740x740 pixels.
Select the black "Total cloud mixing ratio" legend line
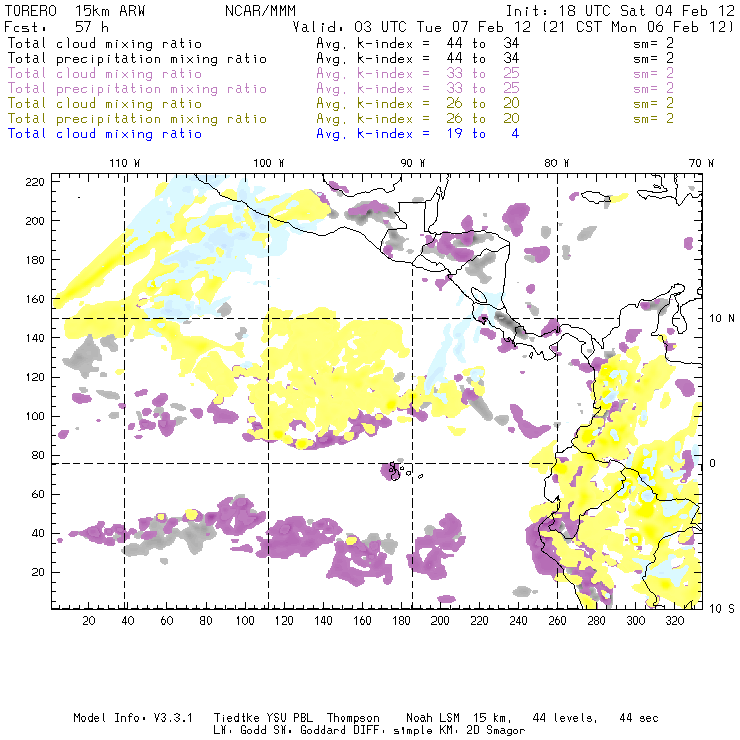(105, 43)
